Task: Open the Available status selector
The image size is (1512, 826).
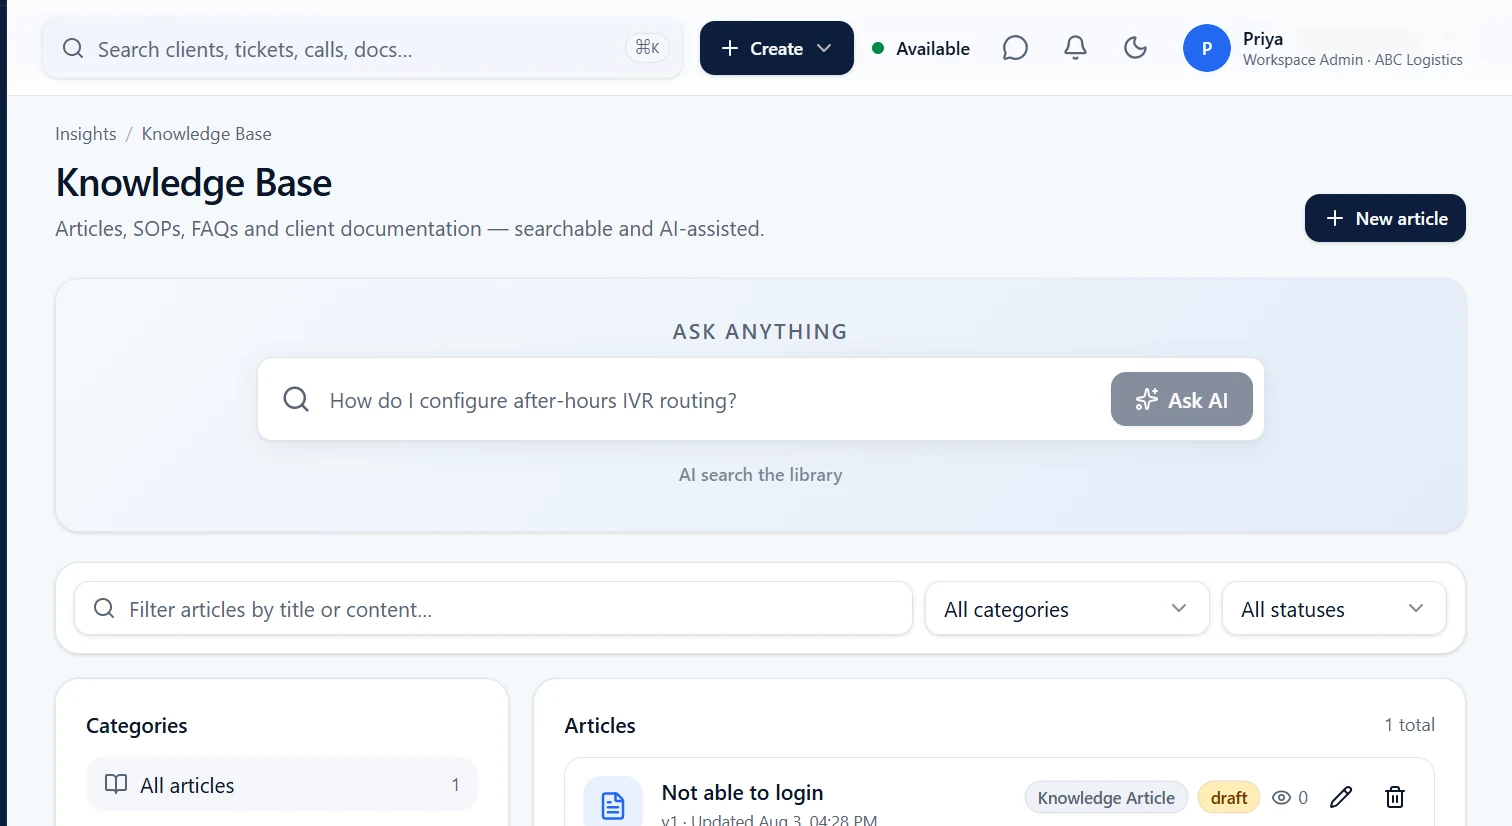Action: tap(921, 48)
